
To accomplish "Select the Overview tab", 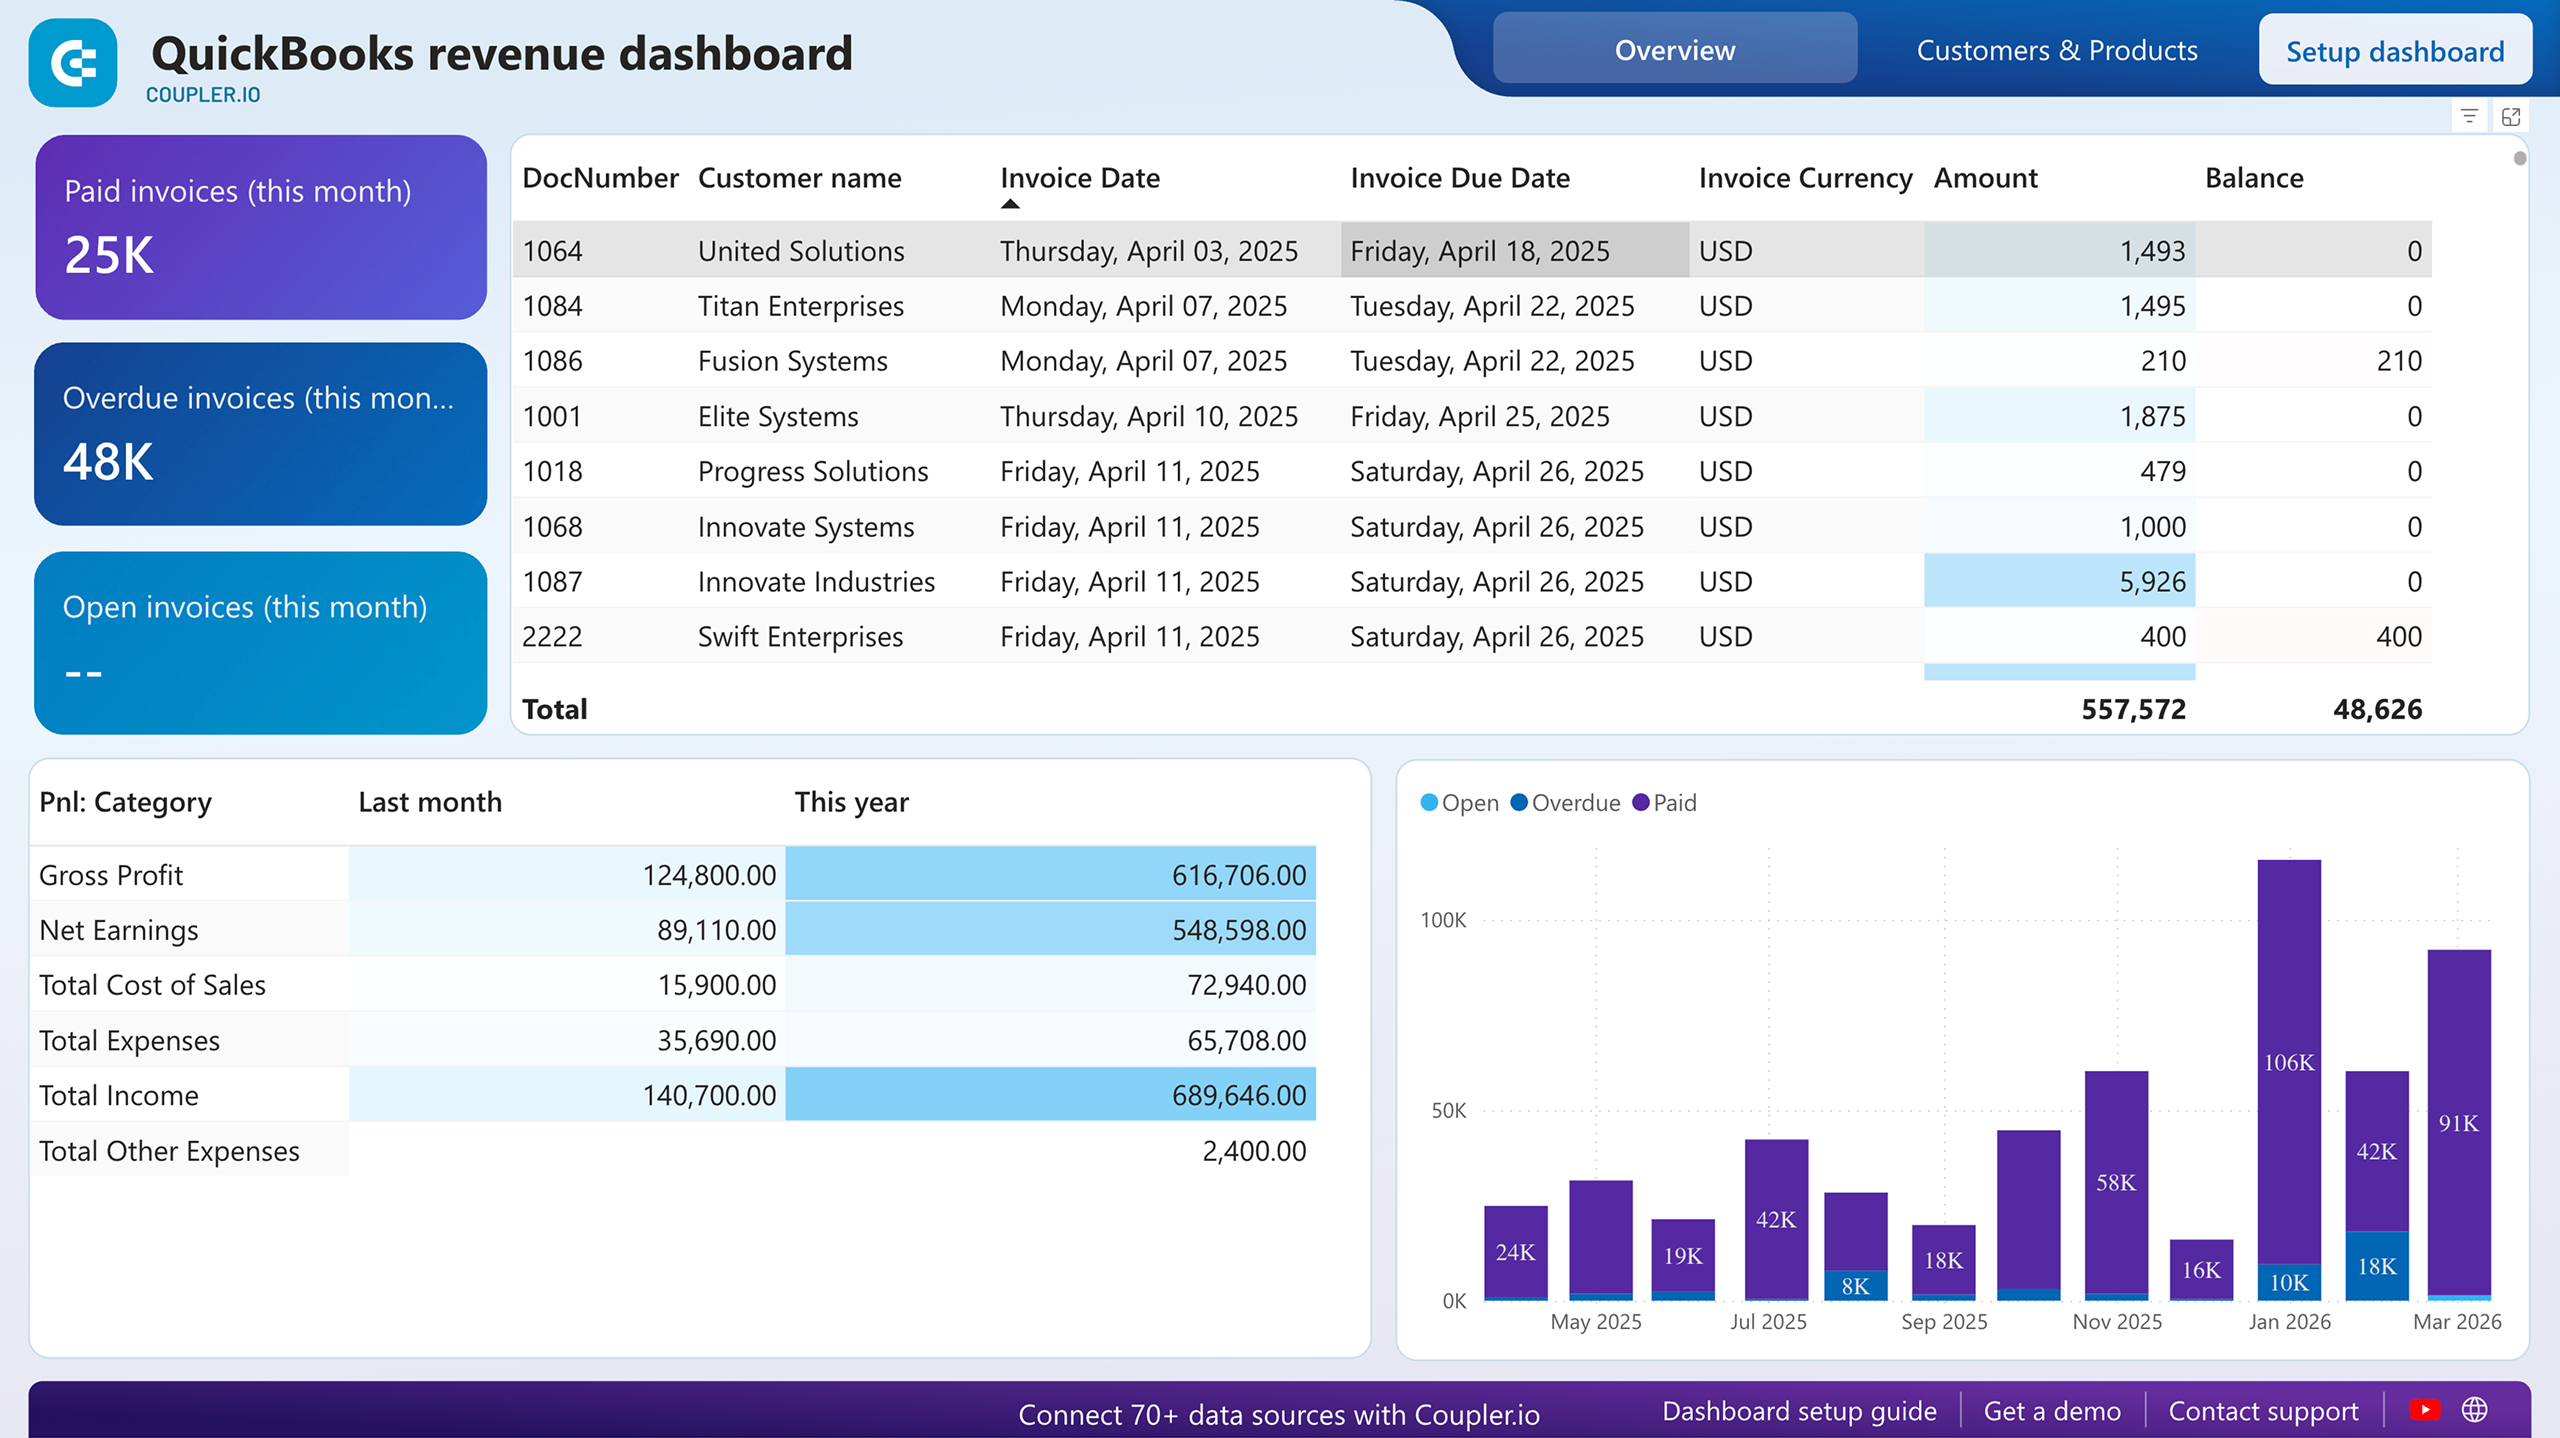I will pyautogui.click(x=1673, y=50).
